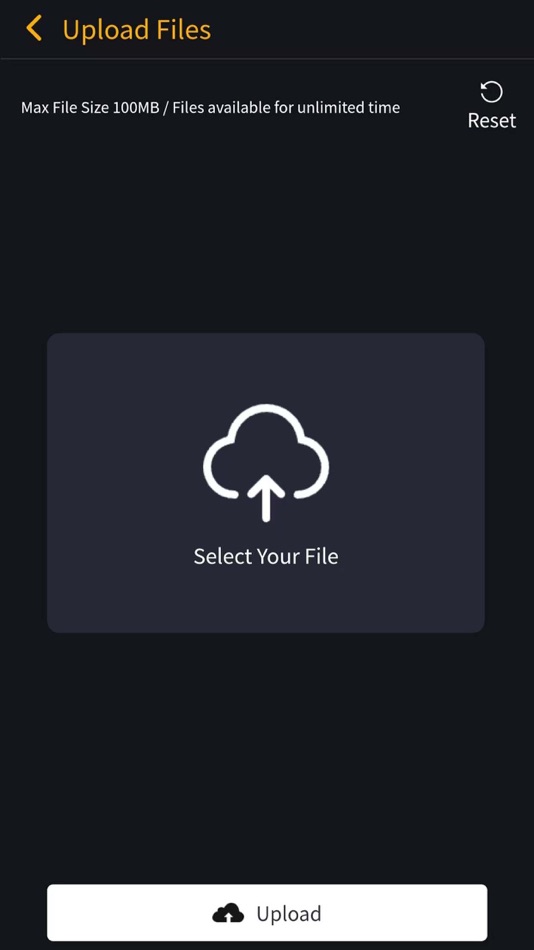Click the Max File Size 100MB info text
This screenshot has width=534, height=950.
point(90,108)
